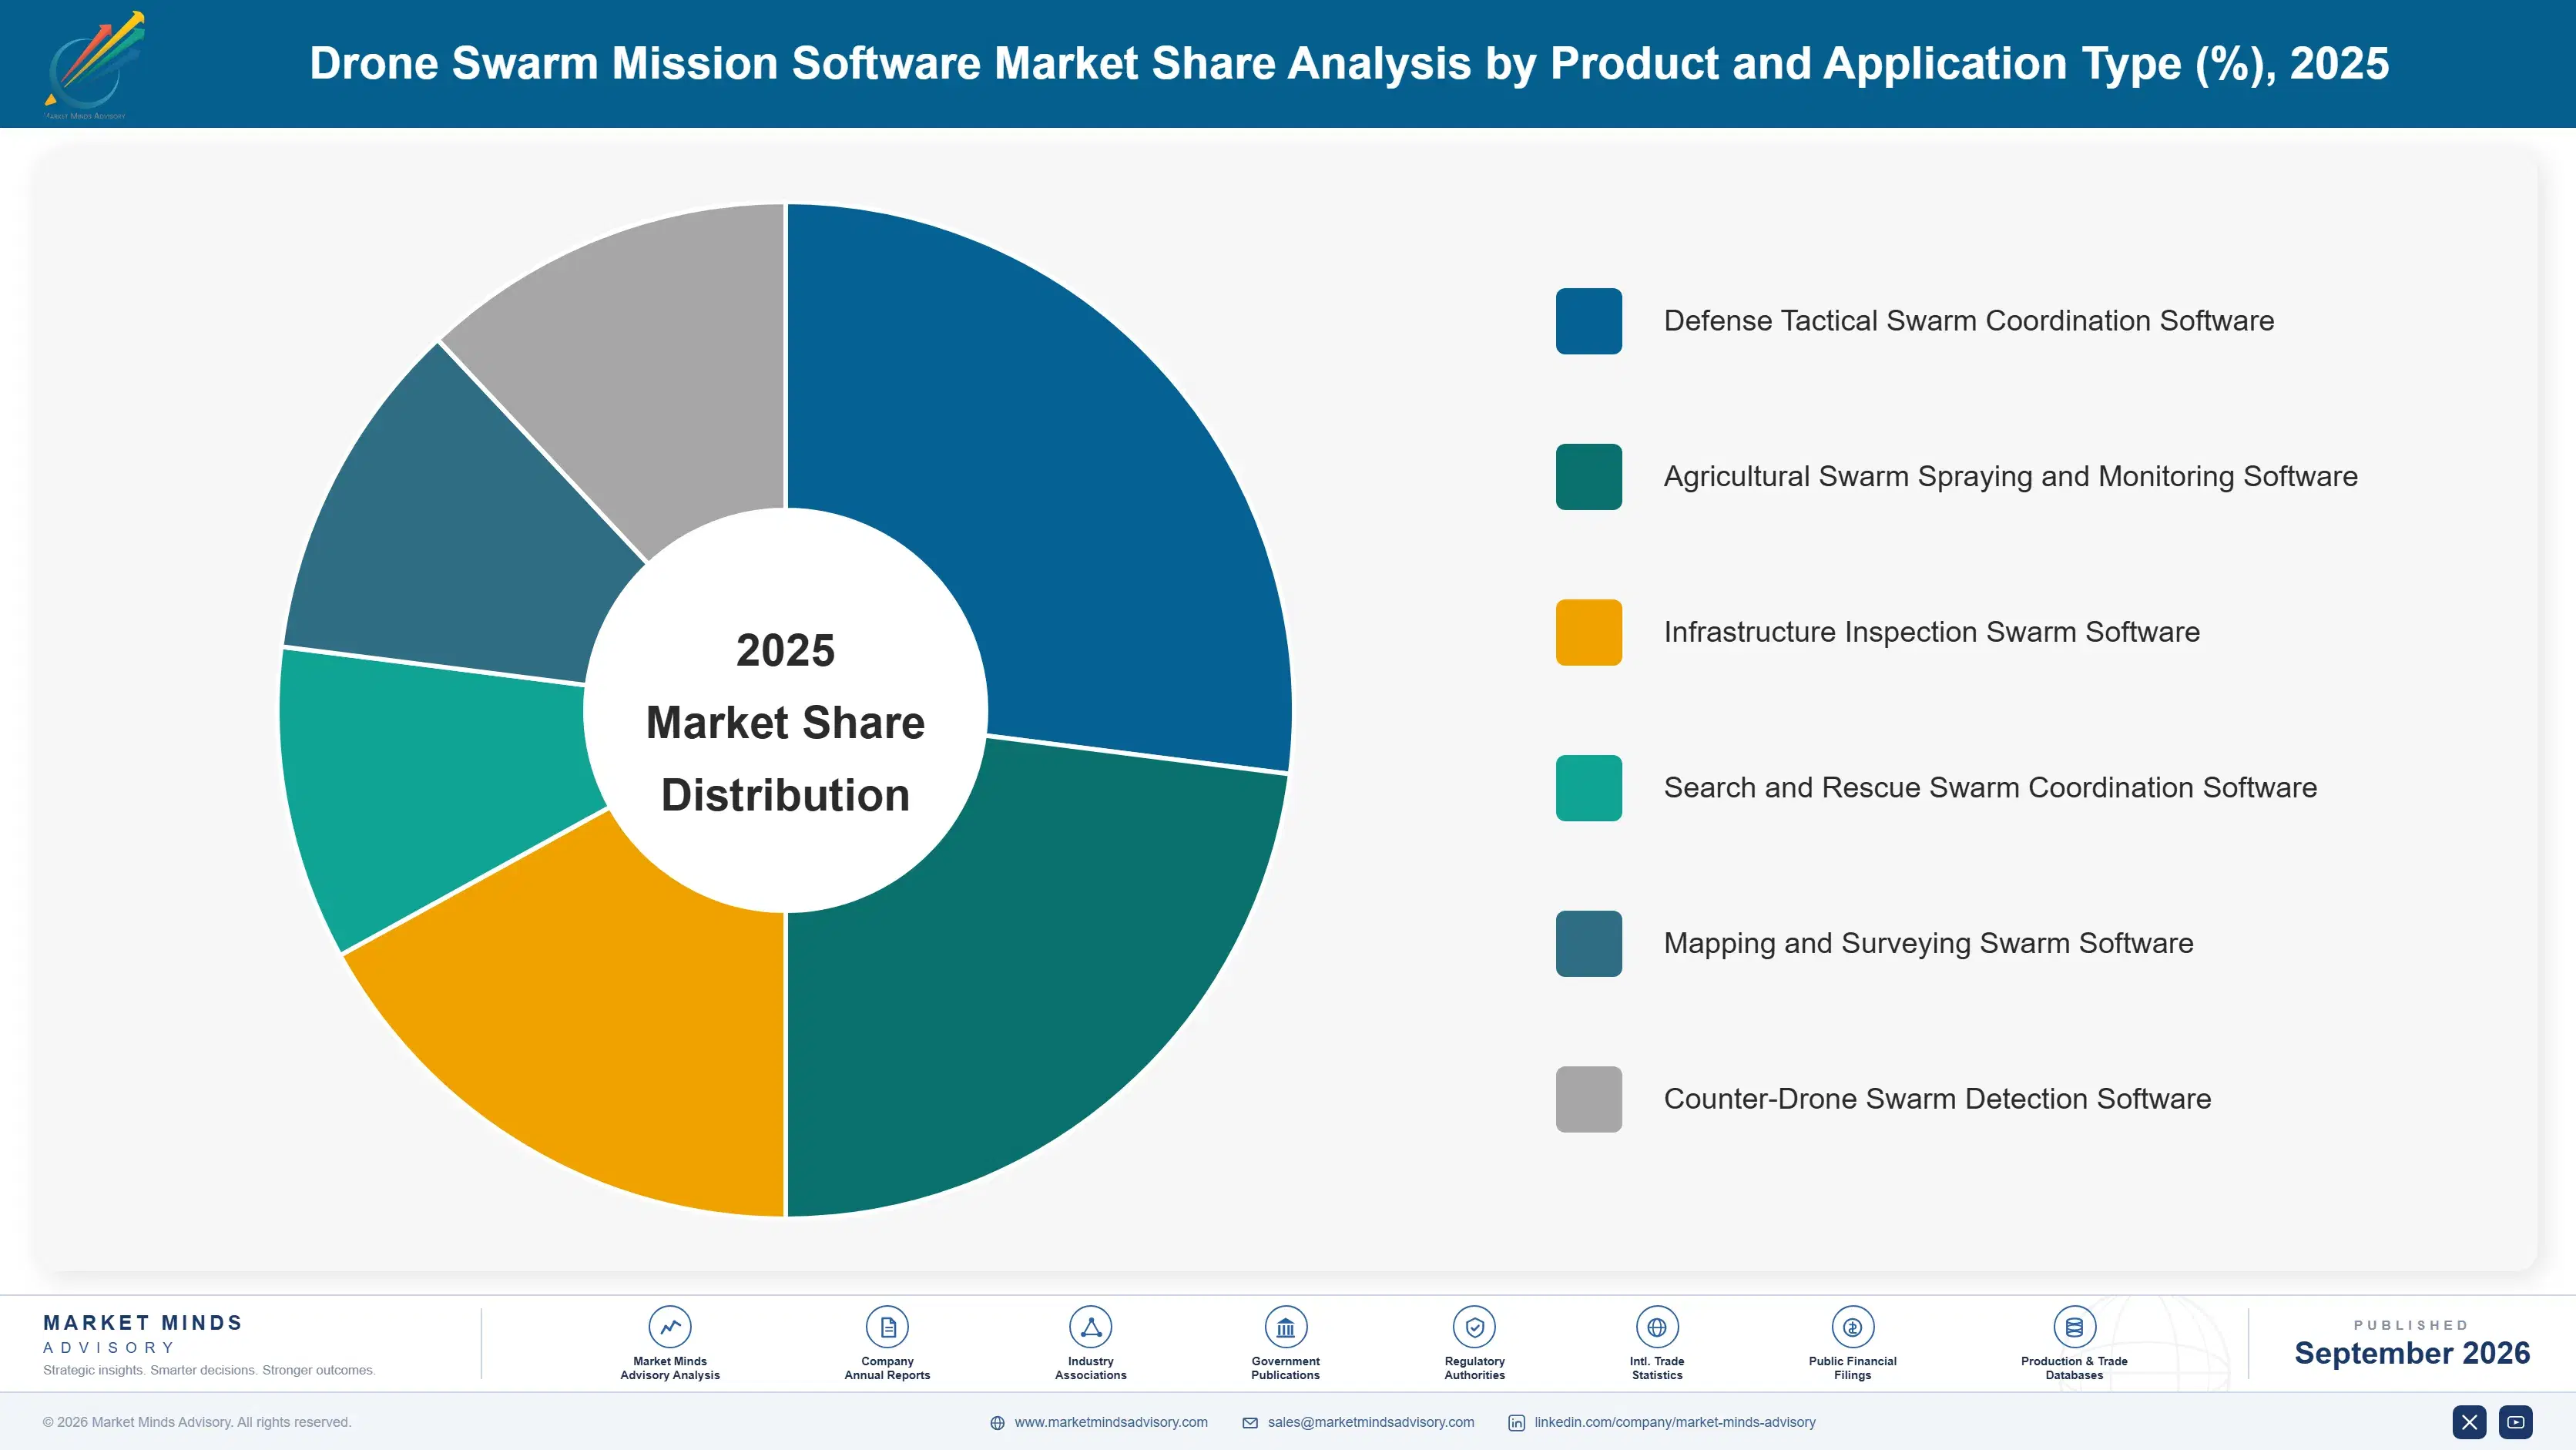Click the MARKET MINDS ADVISORY footer wordmark

(143, 1334)
